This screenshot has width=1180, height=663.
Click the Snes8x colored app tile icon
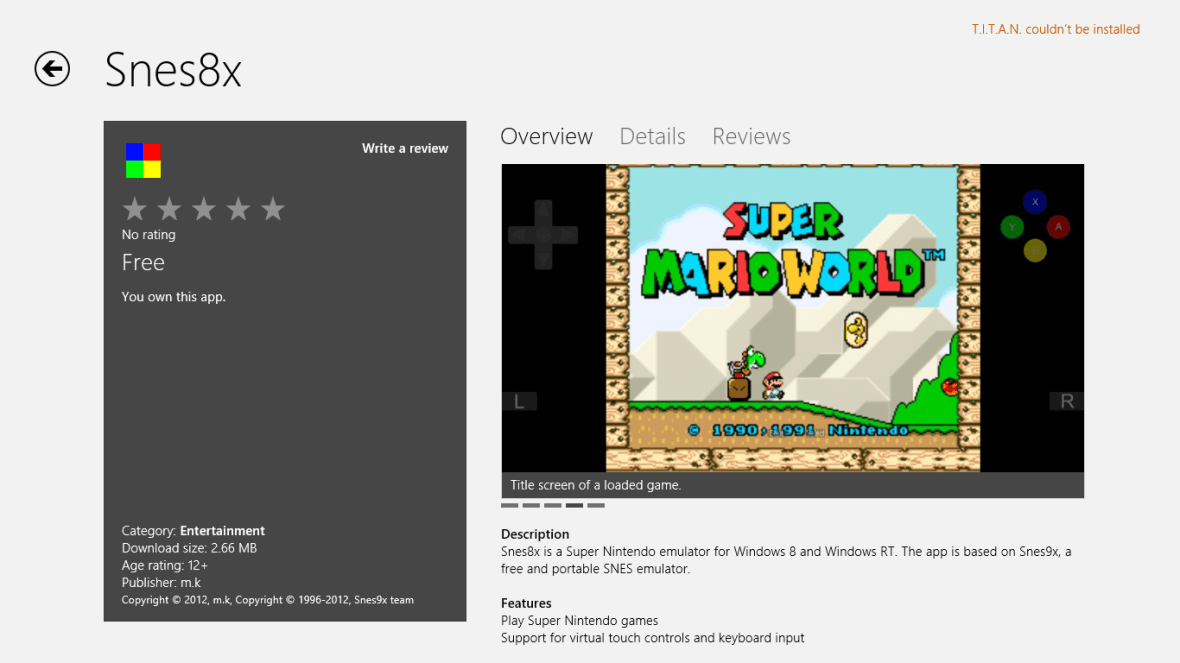[141, 160]
